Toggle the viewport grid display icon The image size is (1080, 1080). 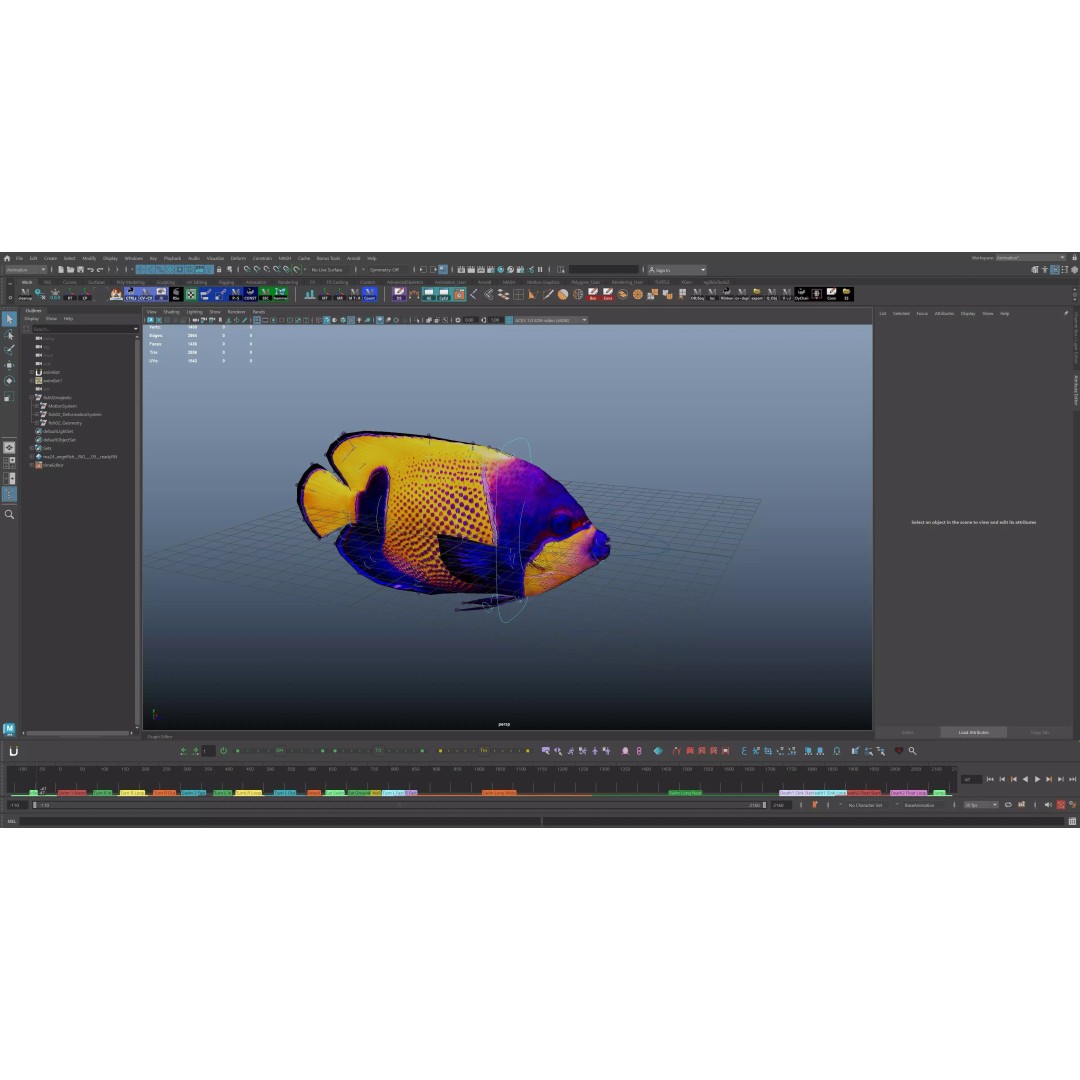pos(257,320)
